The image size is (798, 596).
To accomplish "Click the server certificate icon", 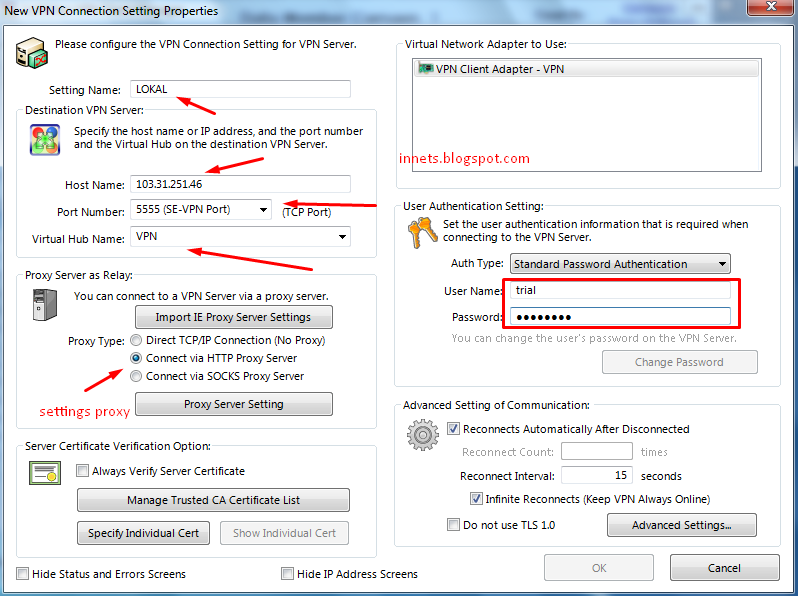I will coord(45,473).
